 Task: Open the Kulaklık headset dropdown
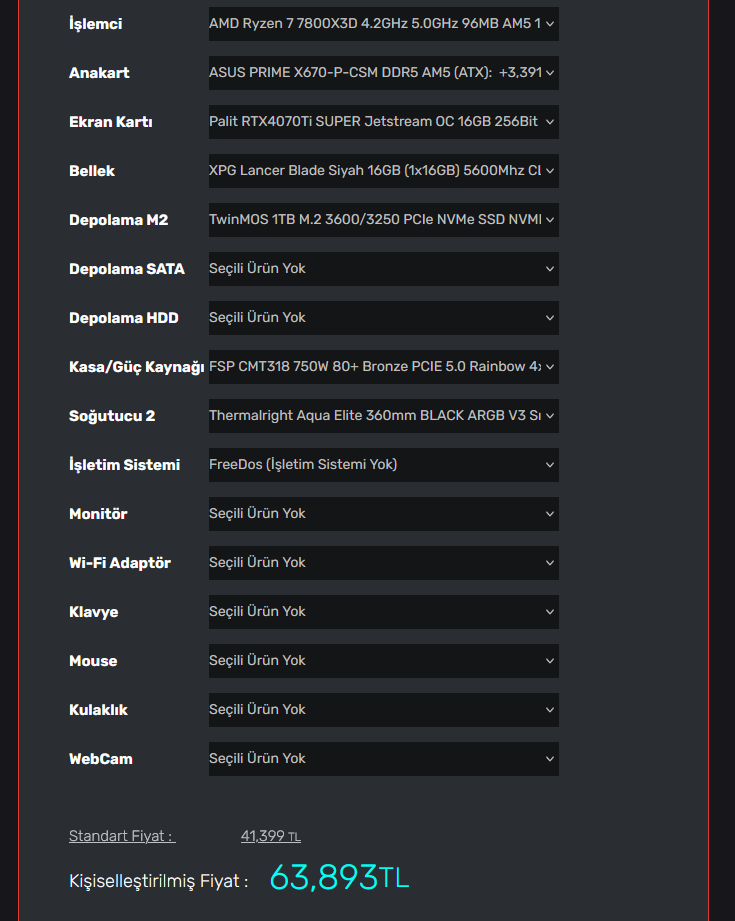click(x=383, y=710)
